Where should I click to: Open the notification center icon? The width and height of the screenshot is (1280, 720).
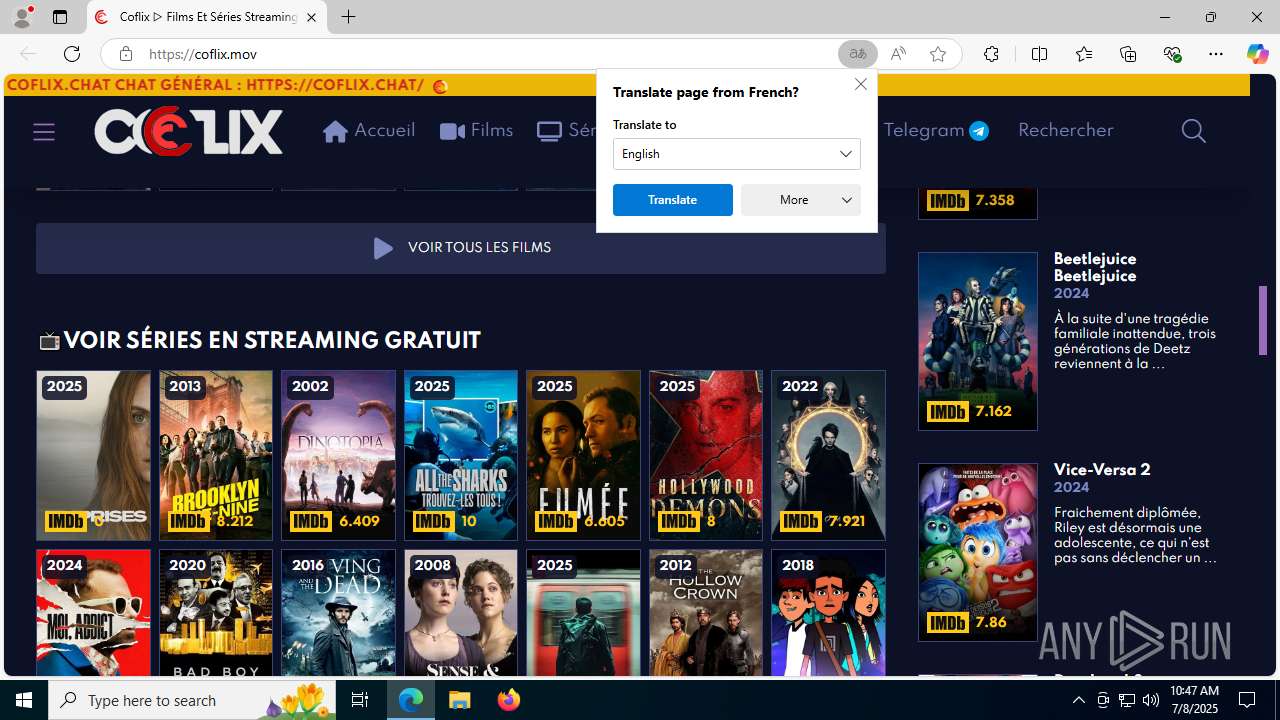(1247, 700)
